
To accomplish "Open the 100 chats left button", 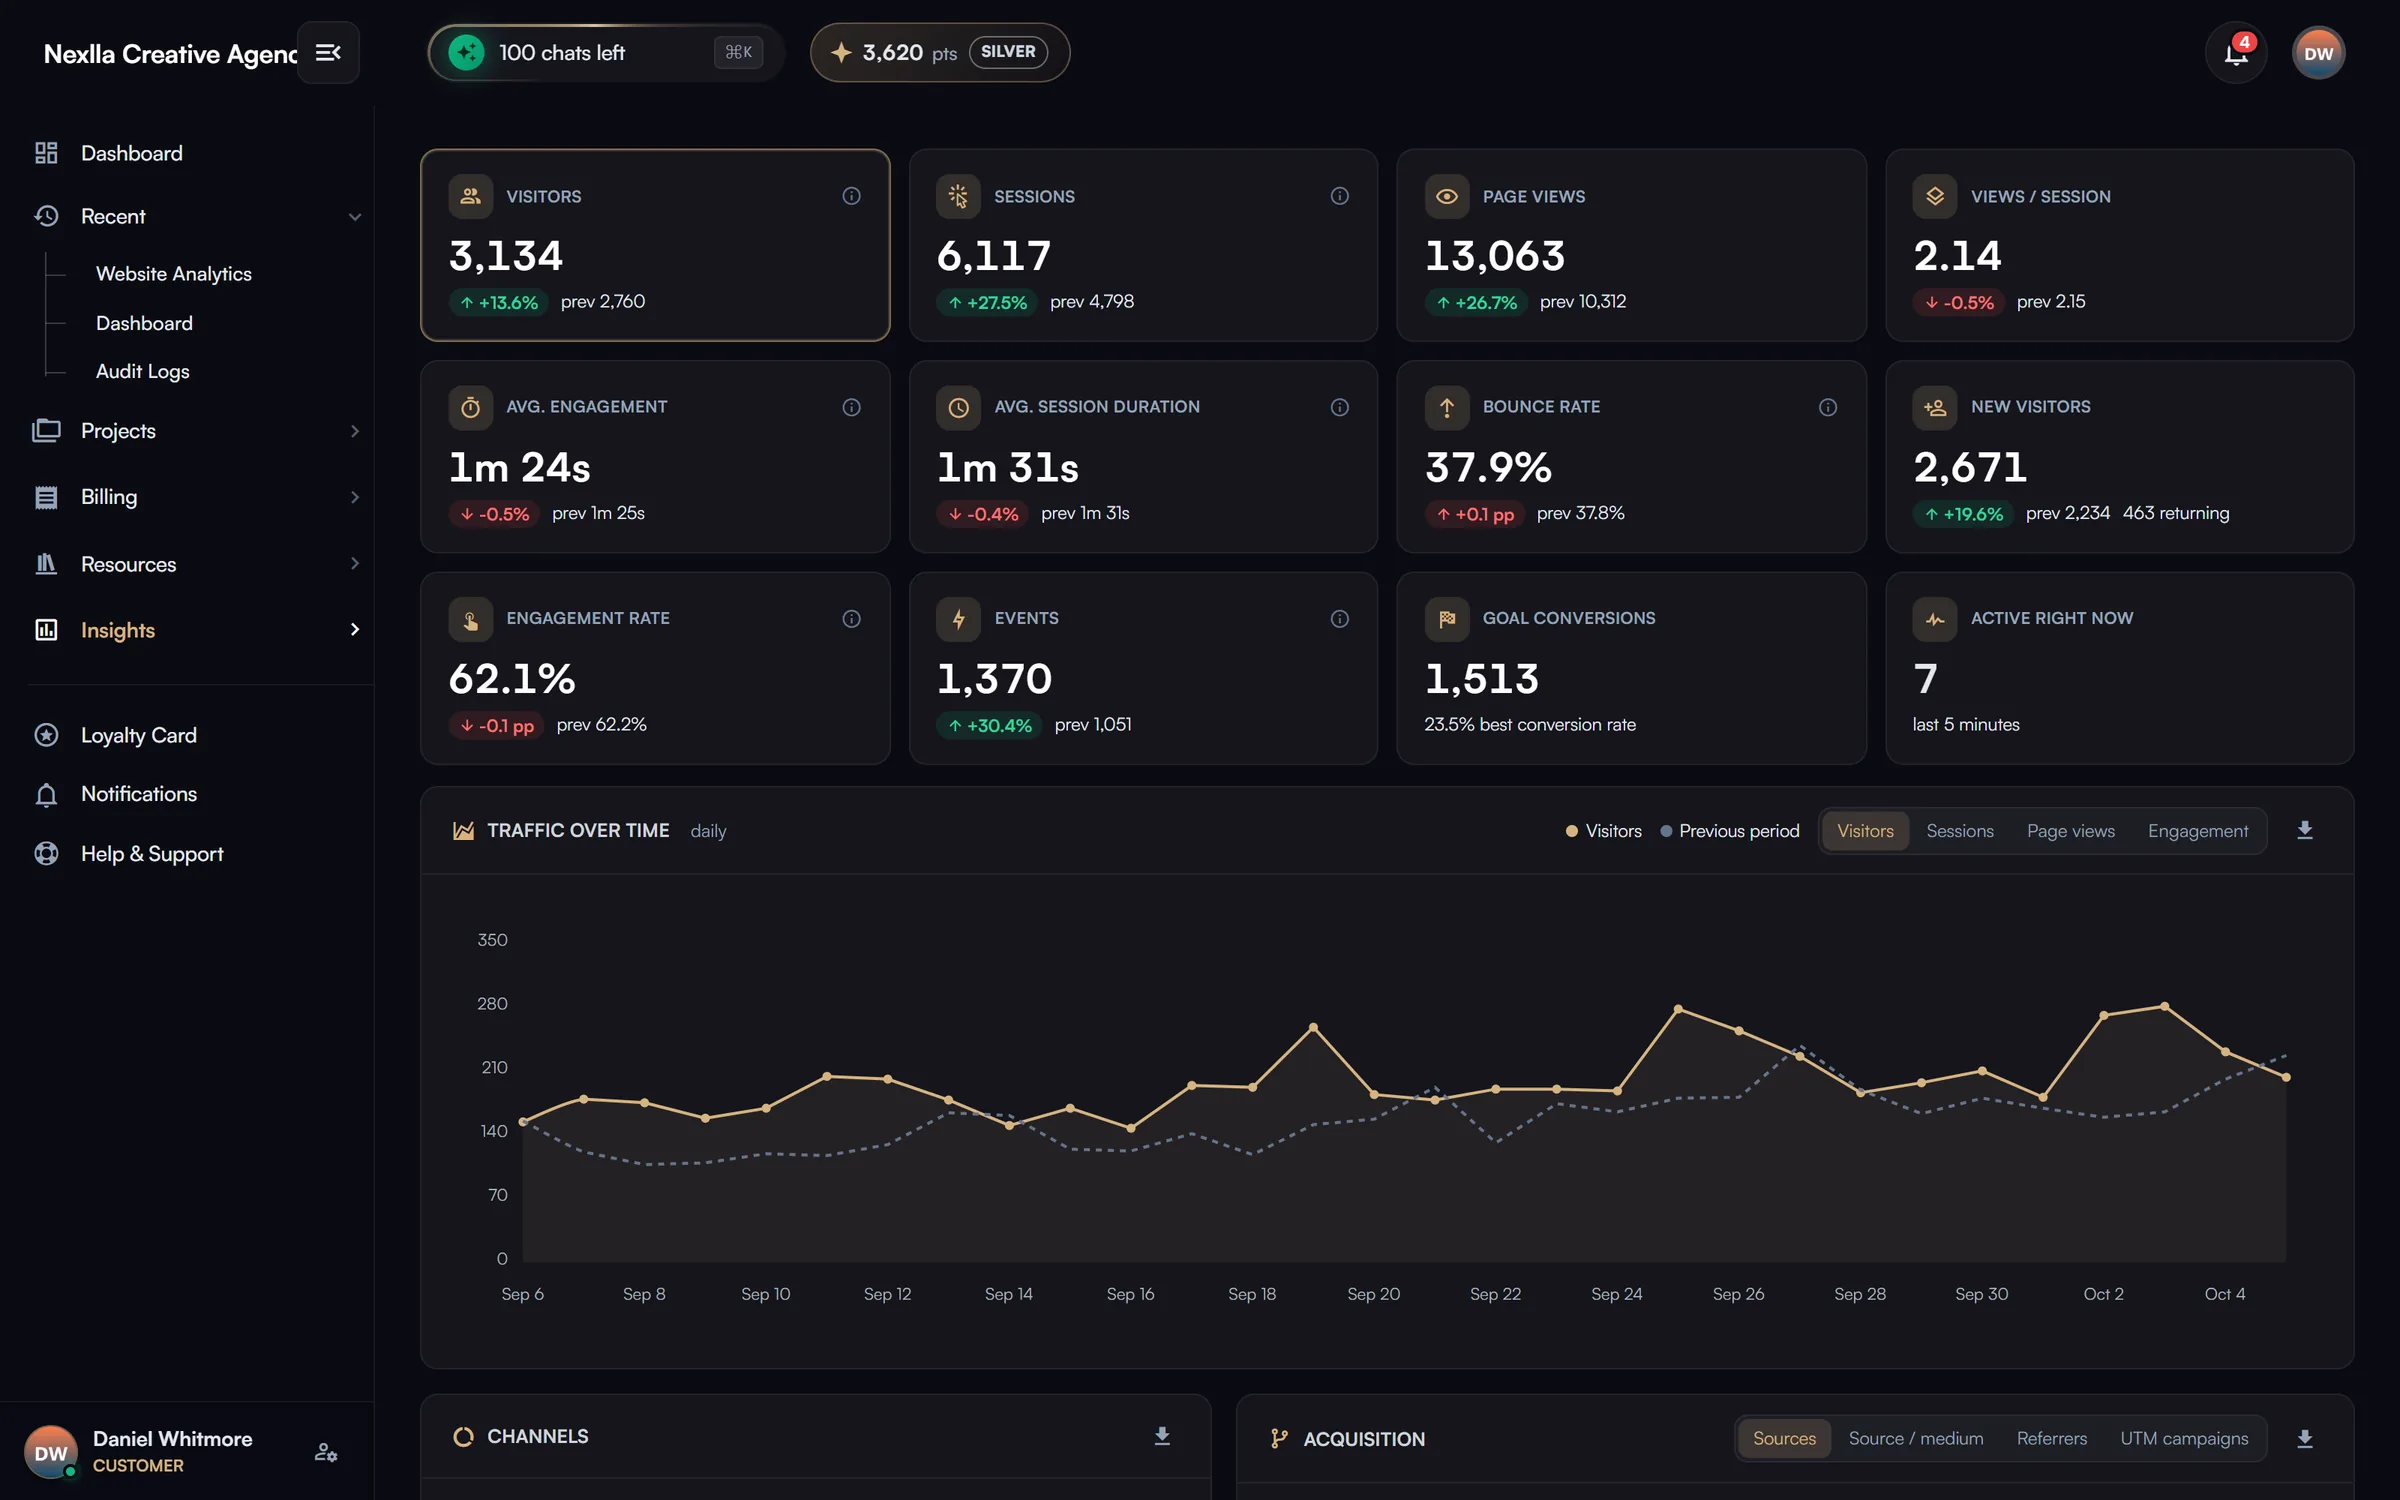I will [605, 52].
